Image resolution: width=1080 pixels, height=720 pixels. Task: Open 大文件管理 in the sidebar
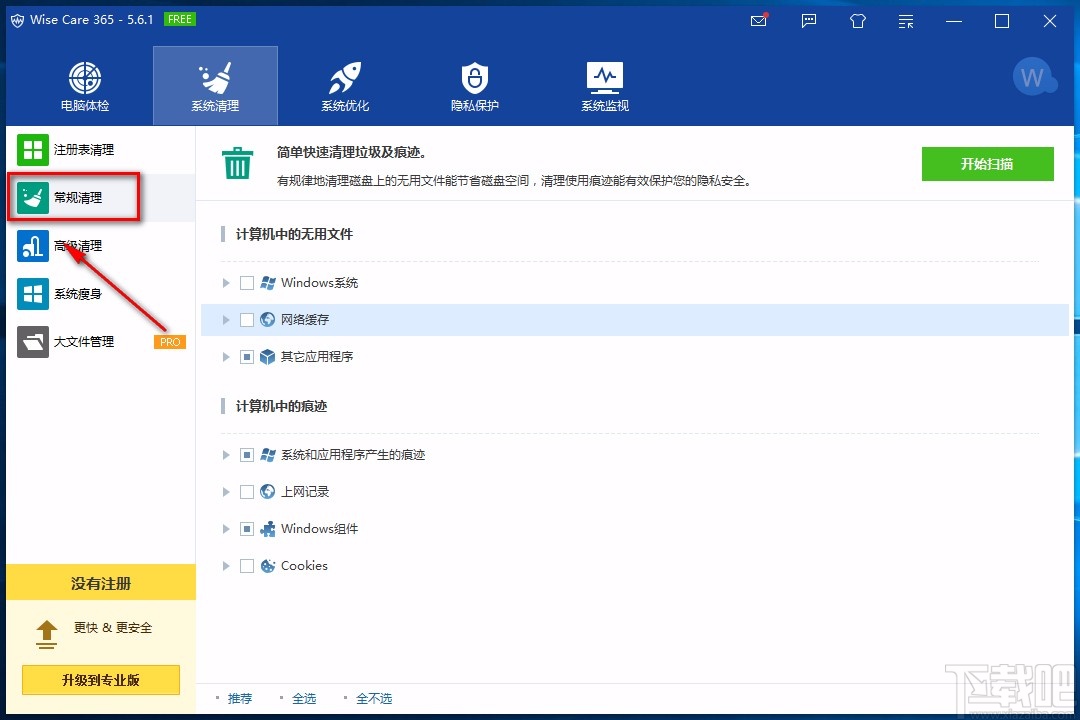point(101,342)
